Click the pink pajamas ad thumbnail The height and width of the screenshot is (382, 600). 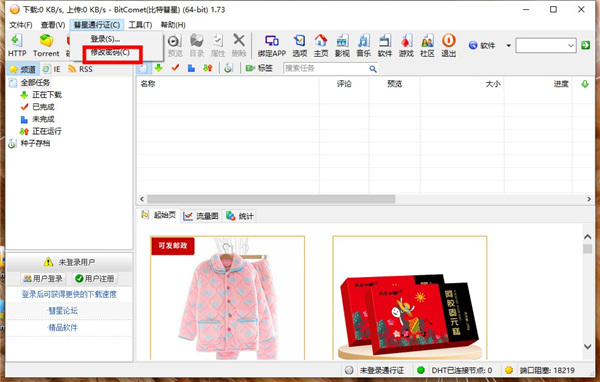[x=228, y=298]
